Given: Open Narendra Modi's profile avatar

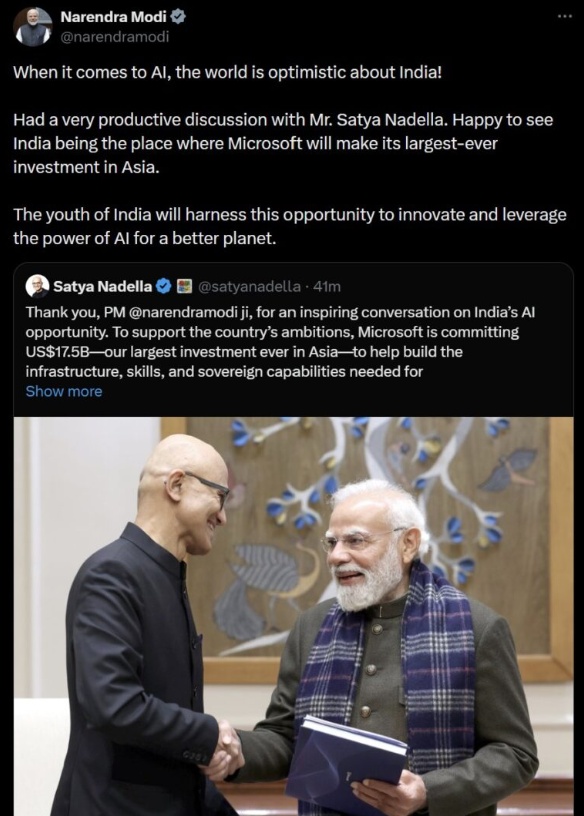Looking at the screenshot, I should pos(32,27).
